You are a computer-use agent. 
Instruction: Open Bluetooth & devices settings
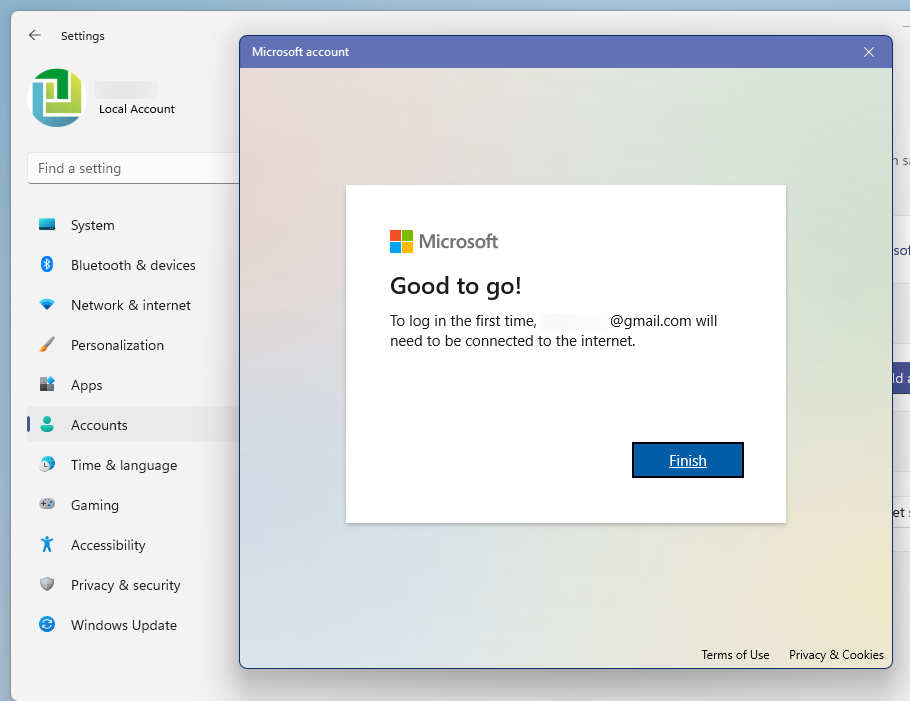(133, 265)
